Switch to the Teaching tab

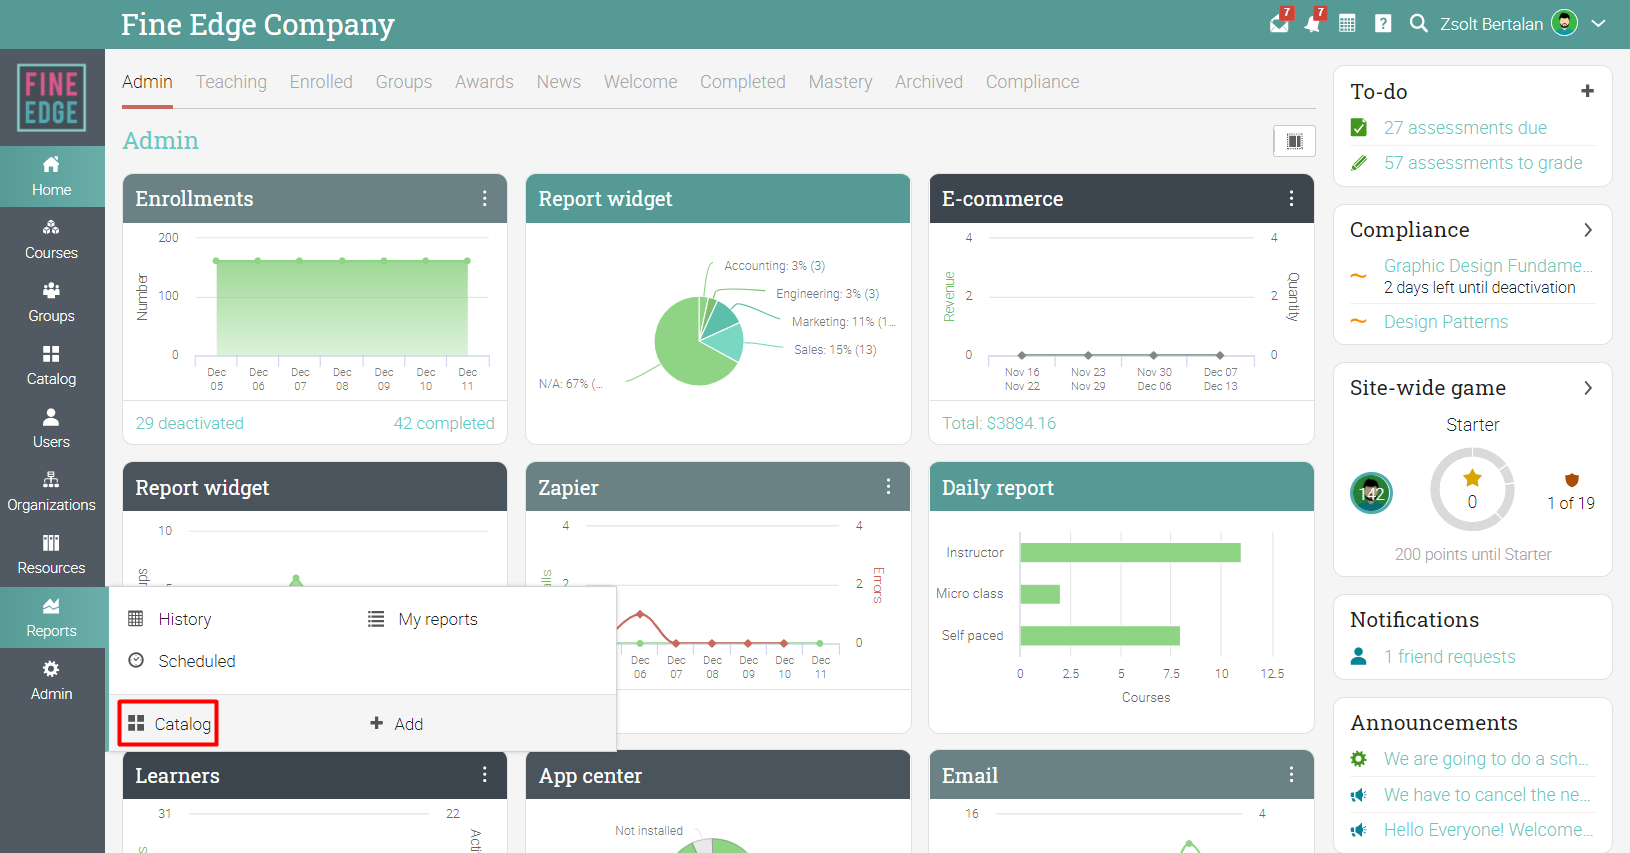tap(231, 82)
